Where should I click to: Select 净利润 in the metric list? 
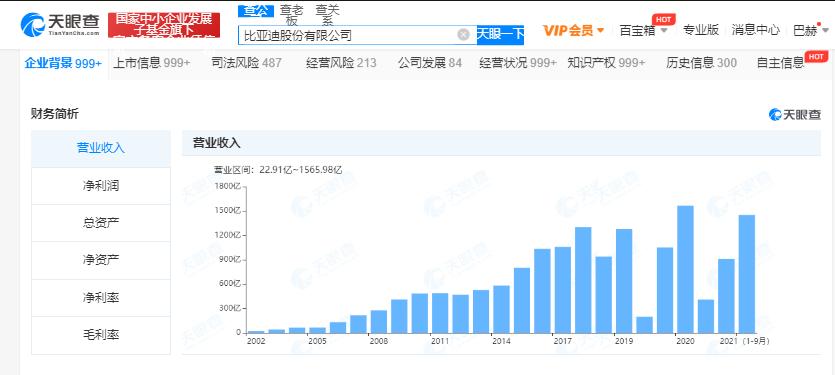[x=101, y=186]
